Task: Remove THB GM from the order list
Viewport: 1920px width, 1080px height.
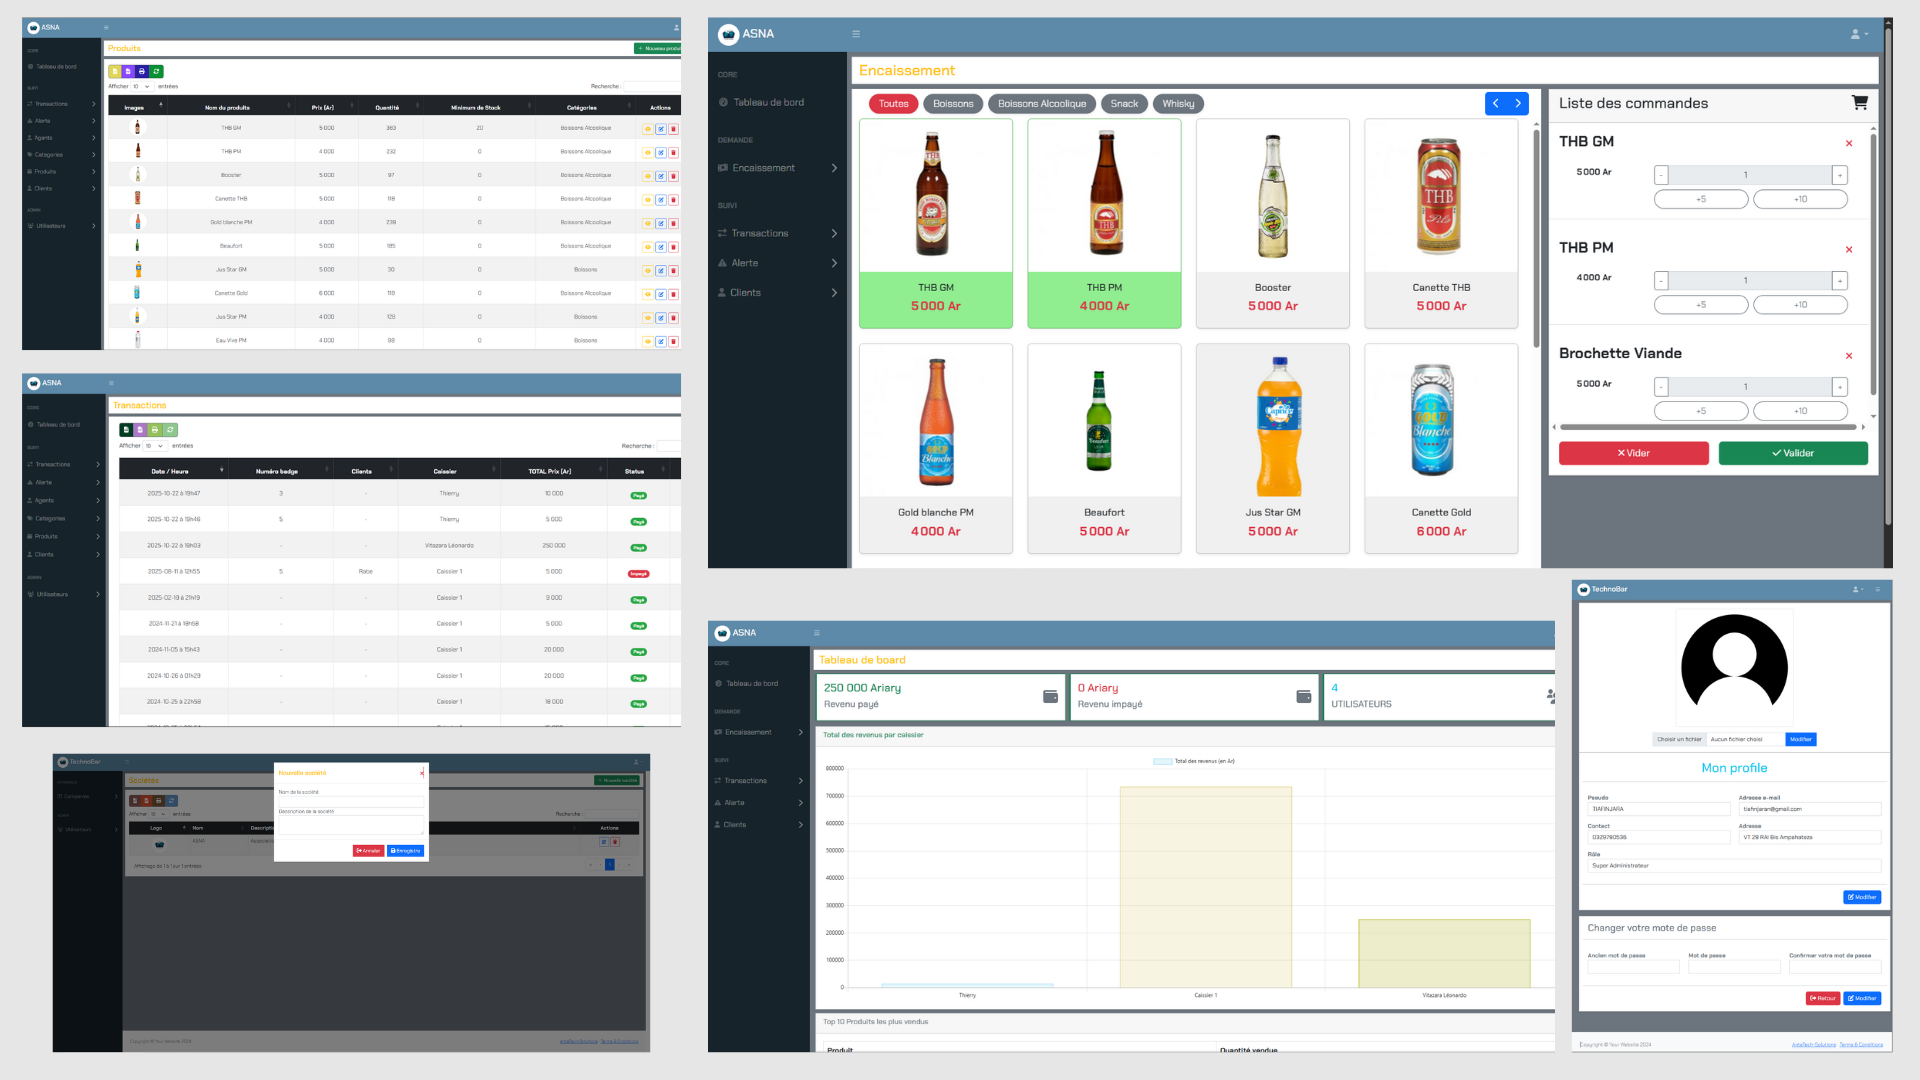Action: click(x=1848, y=144)
